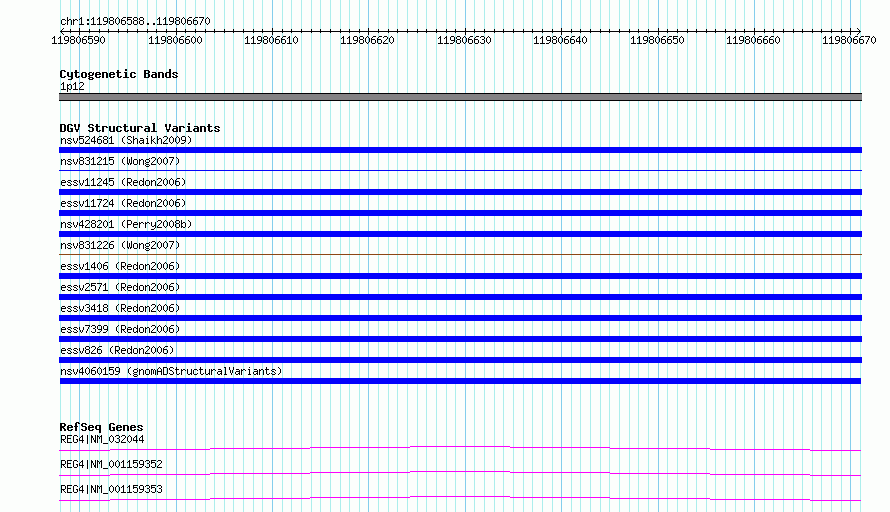Click ruler position 119806650

coord(657,40)
